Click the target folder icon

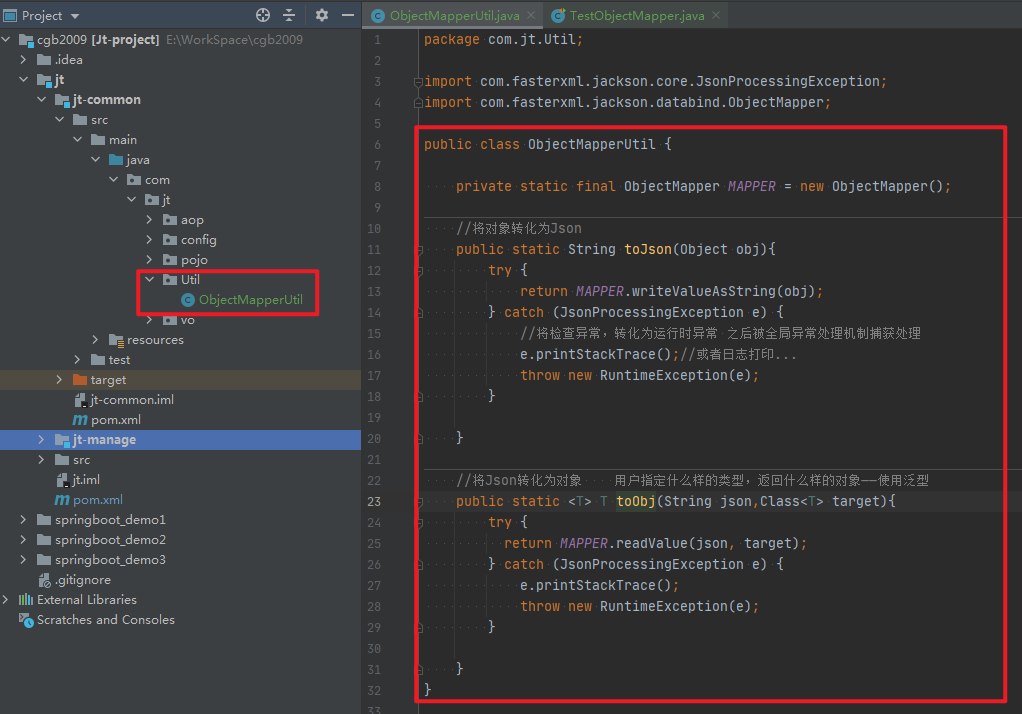click(80, 379)
